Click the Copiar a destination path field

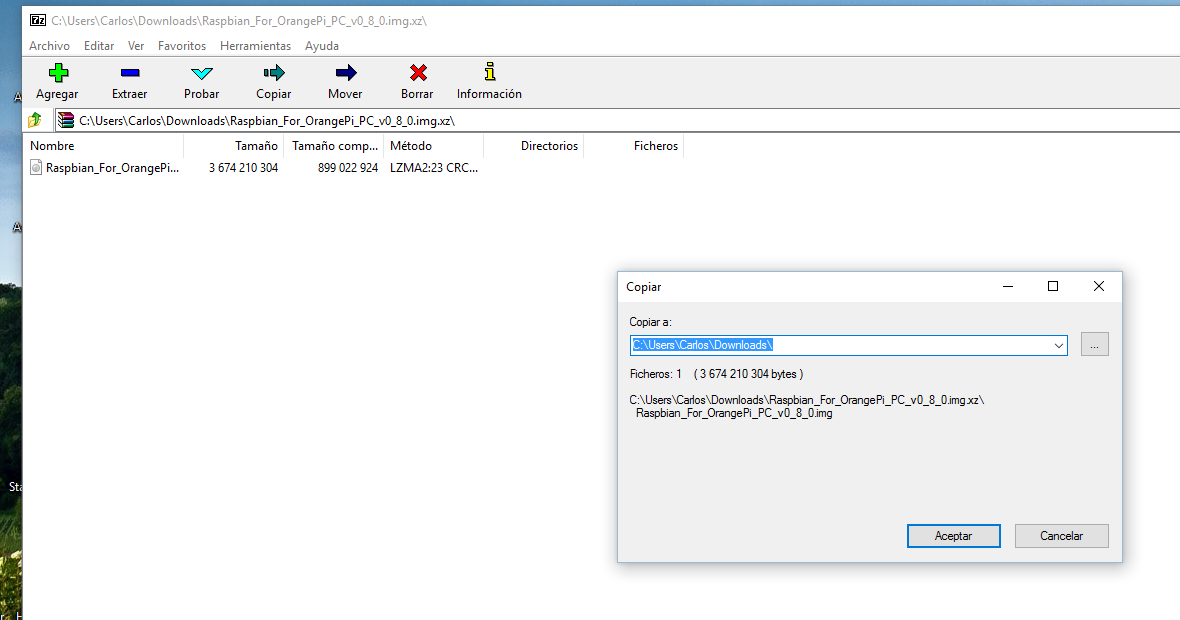840,345
